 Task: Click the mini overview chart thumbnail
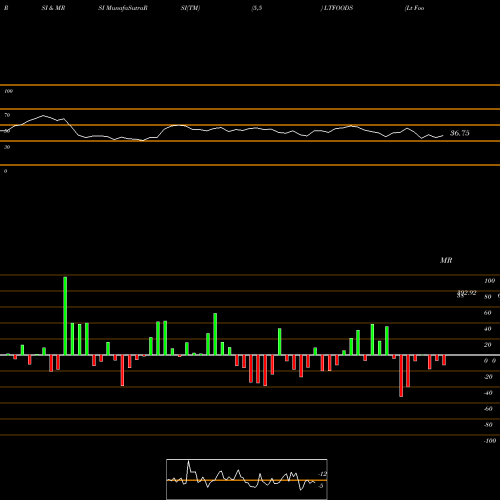(247, 479)
